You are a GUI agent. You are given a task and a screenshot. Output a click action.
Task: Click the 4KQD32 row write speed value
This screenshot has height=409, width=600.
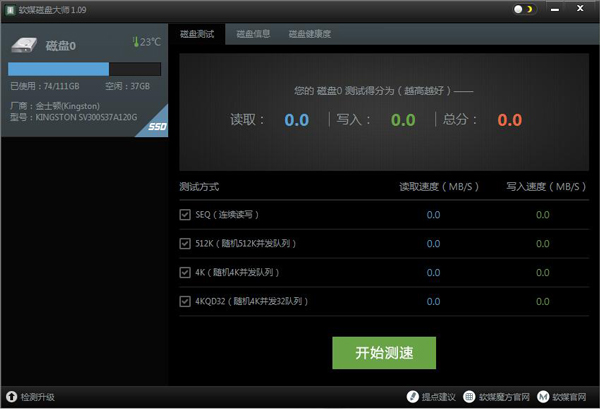click(543, 301)
